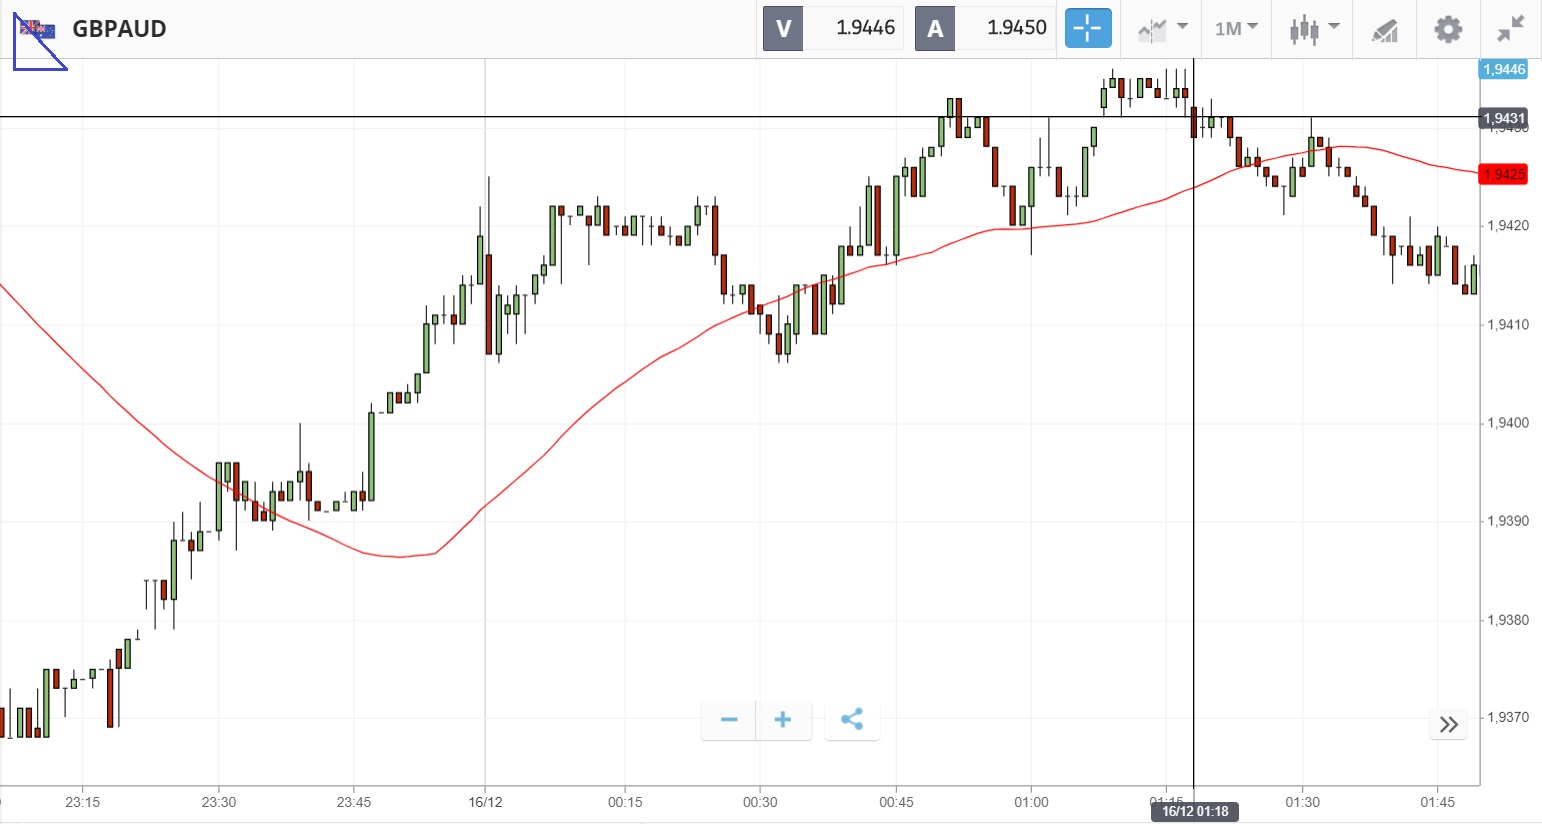Viewport: 1542px width, 824px height.
Task: Click the A buy price 1.9450 button
Action: (x=985, y=28)
